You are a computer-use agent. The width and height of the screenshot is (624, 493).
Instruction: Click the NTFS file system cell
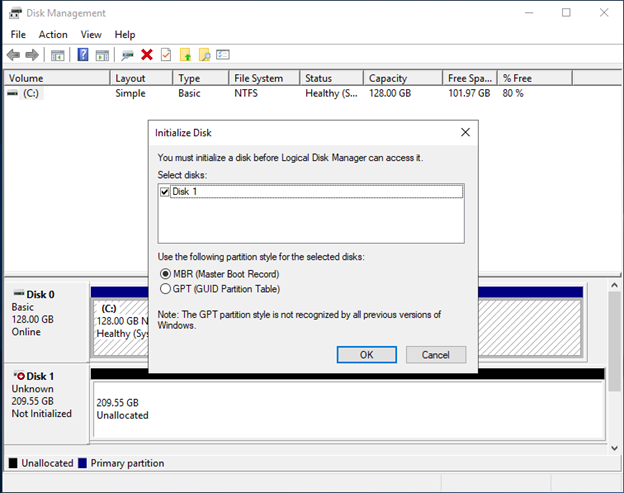(246, 93)
